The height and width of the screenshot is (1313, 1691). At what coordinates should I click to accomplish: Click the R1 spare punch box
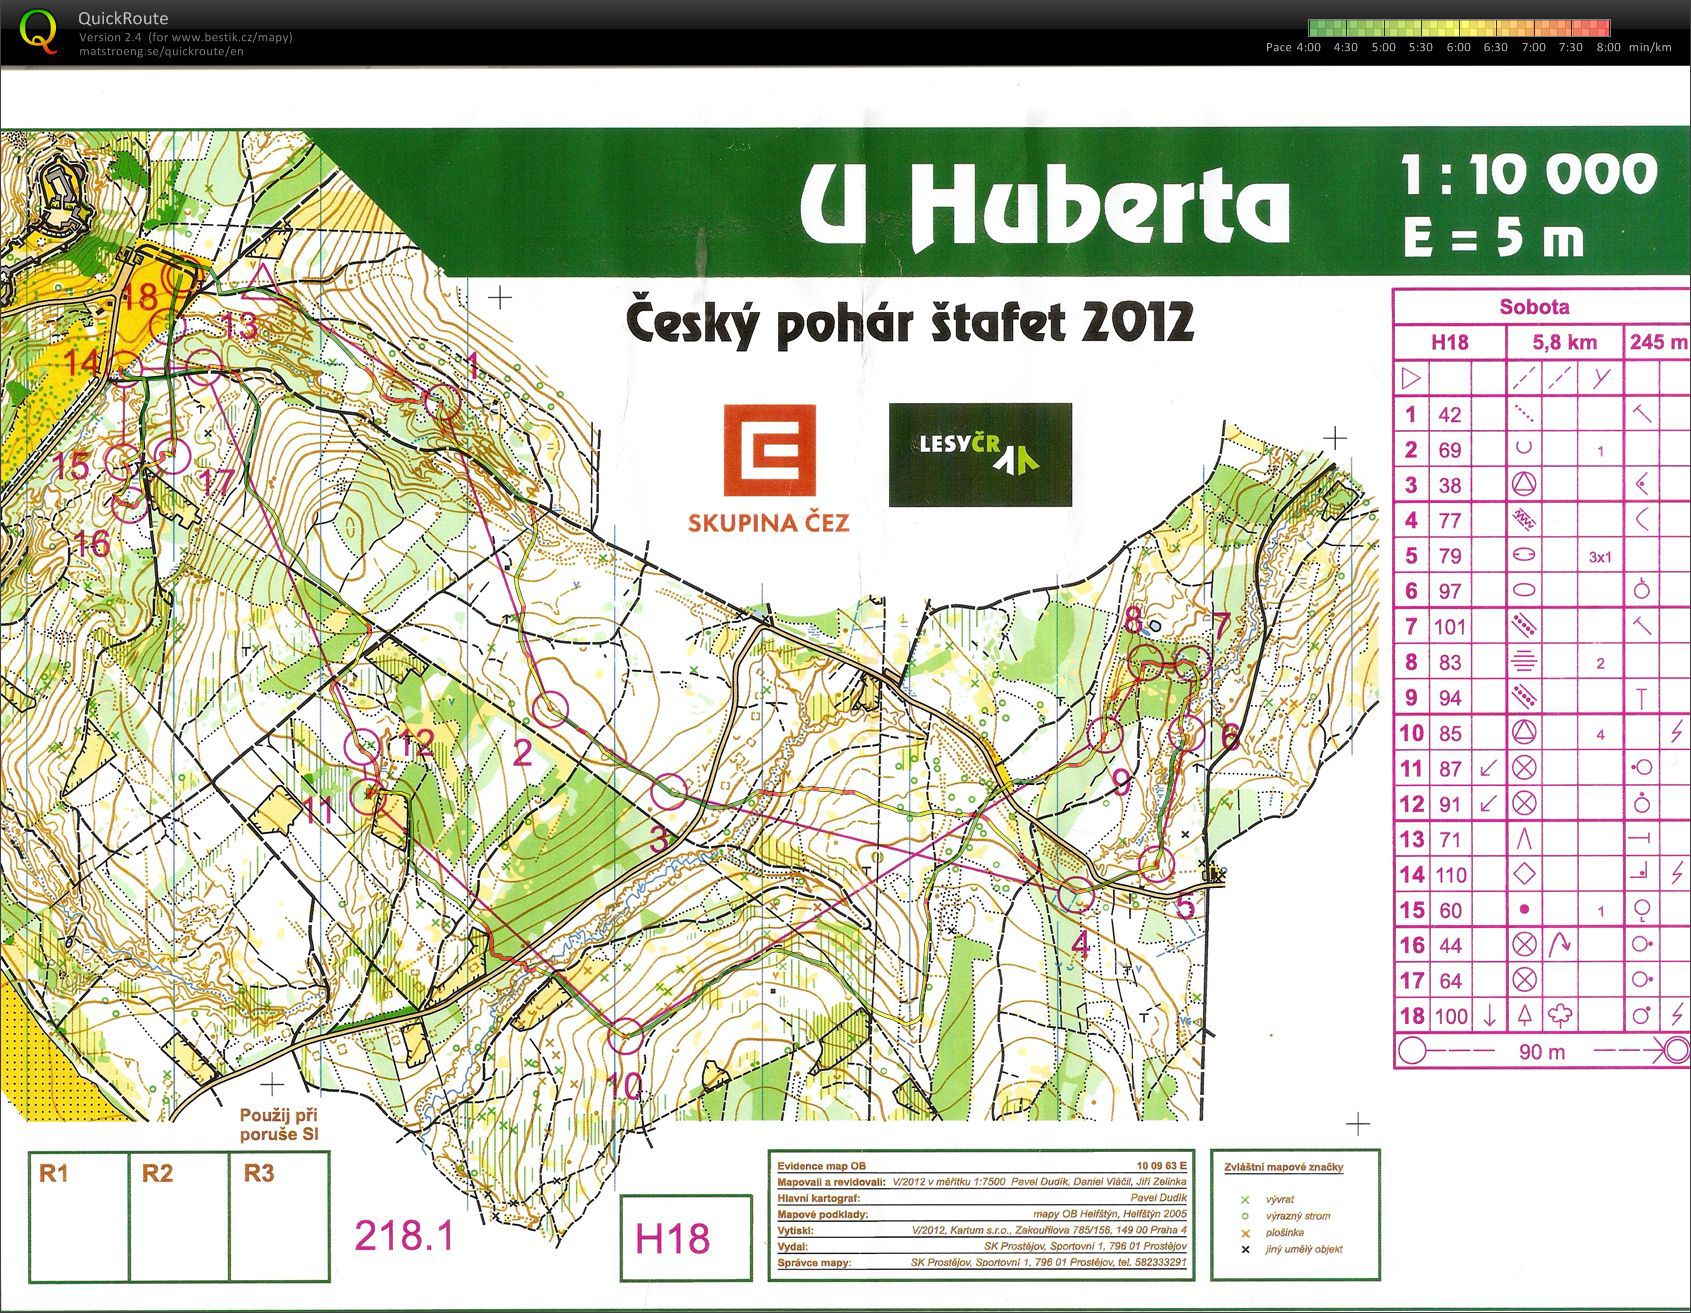[x=78, y=1216]
